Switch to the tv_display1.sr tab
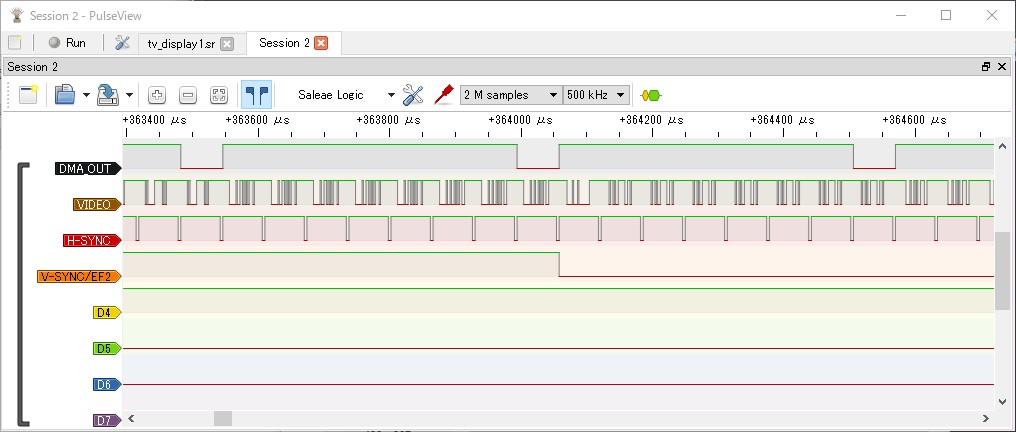Viewport: 1016px width, 432px height. point(181,44)
